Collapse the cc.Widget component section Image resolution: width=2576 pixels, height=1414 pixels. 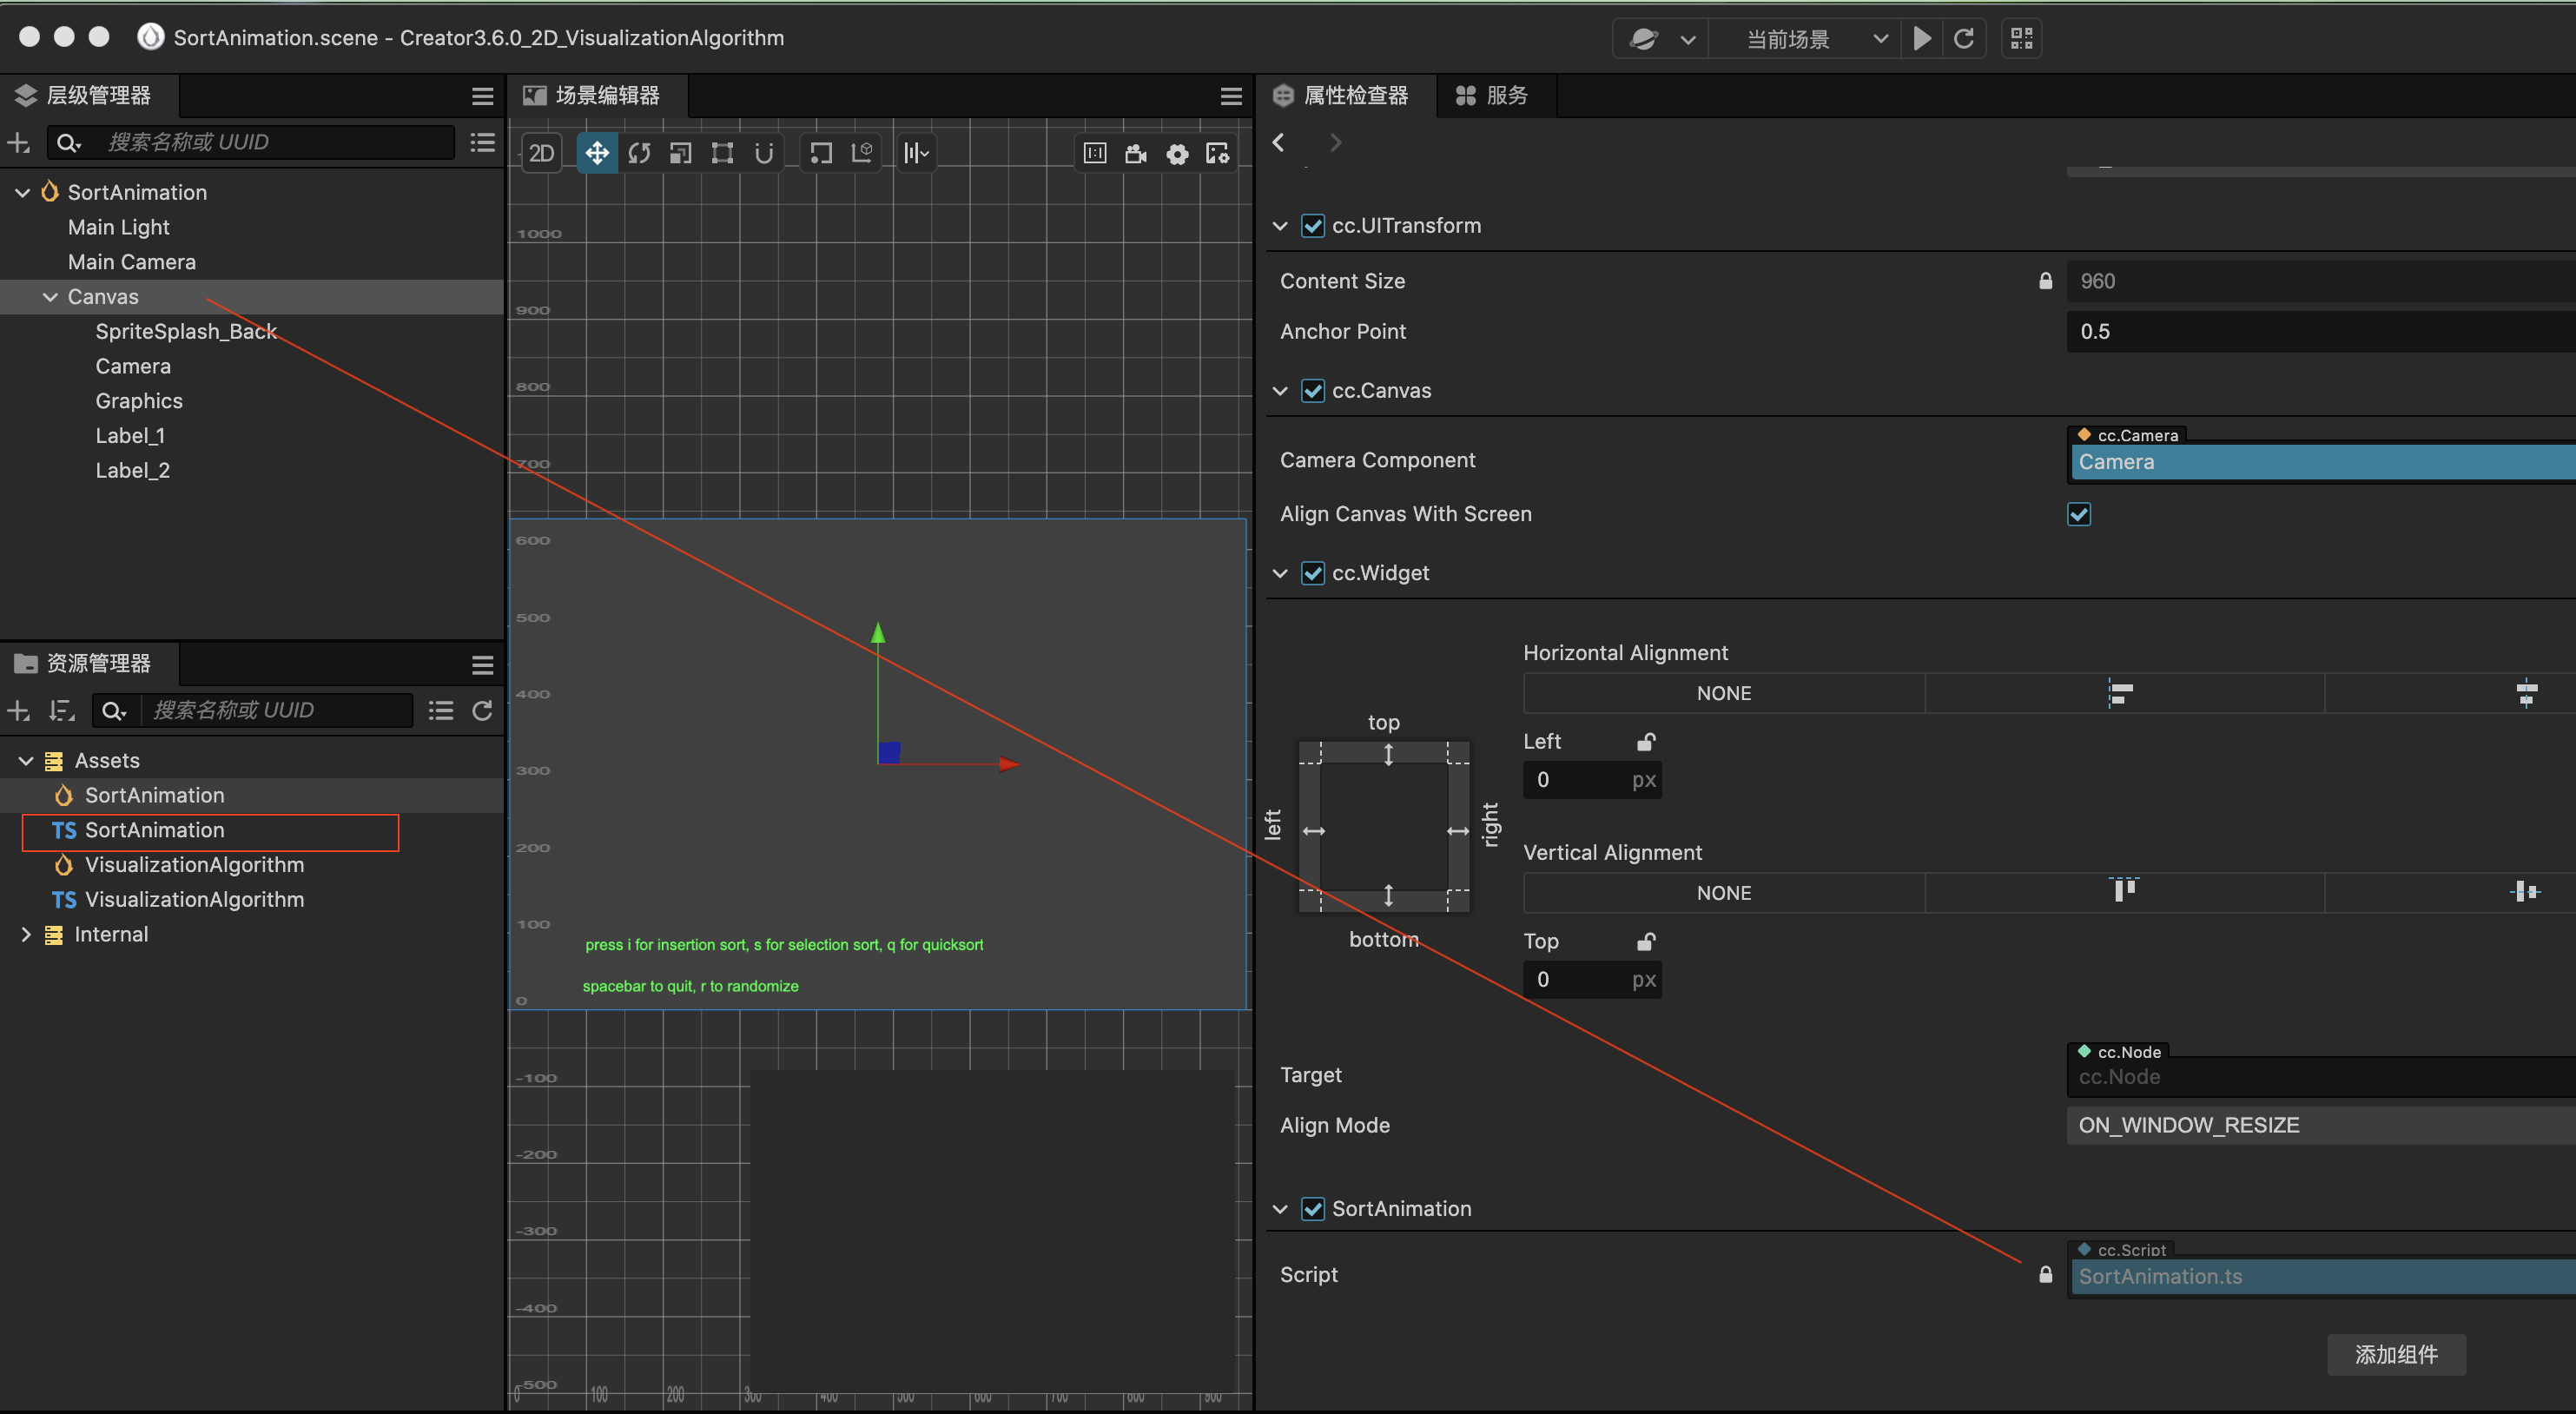(x=1279, y=573)
